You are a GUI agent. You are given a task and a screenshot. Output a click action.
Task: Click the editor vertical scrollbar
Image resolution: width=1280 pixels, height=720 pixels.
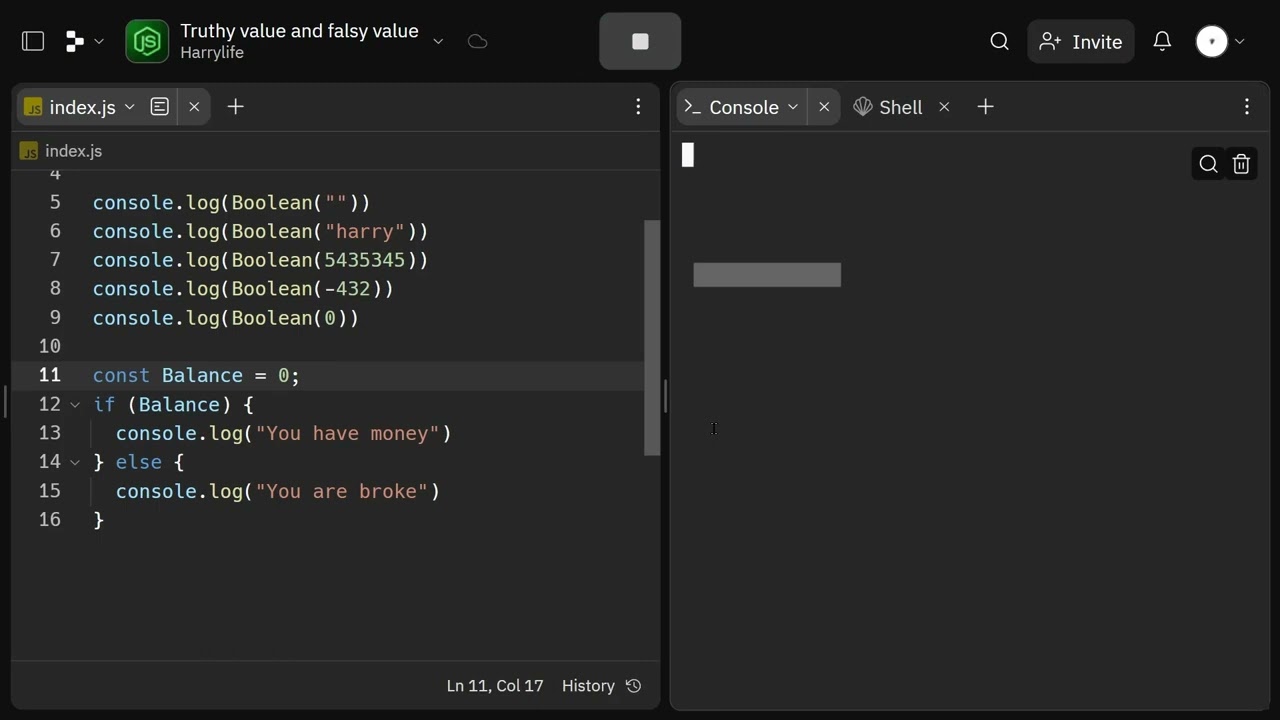point(652,337)
